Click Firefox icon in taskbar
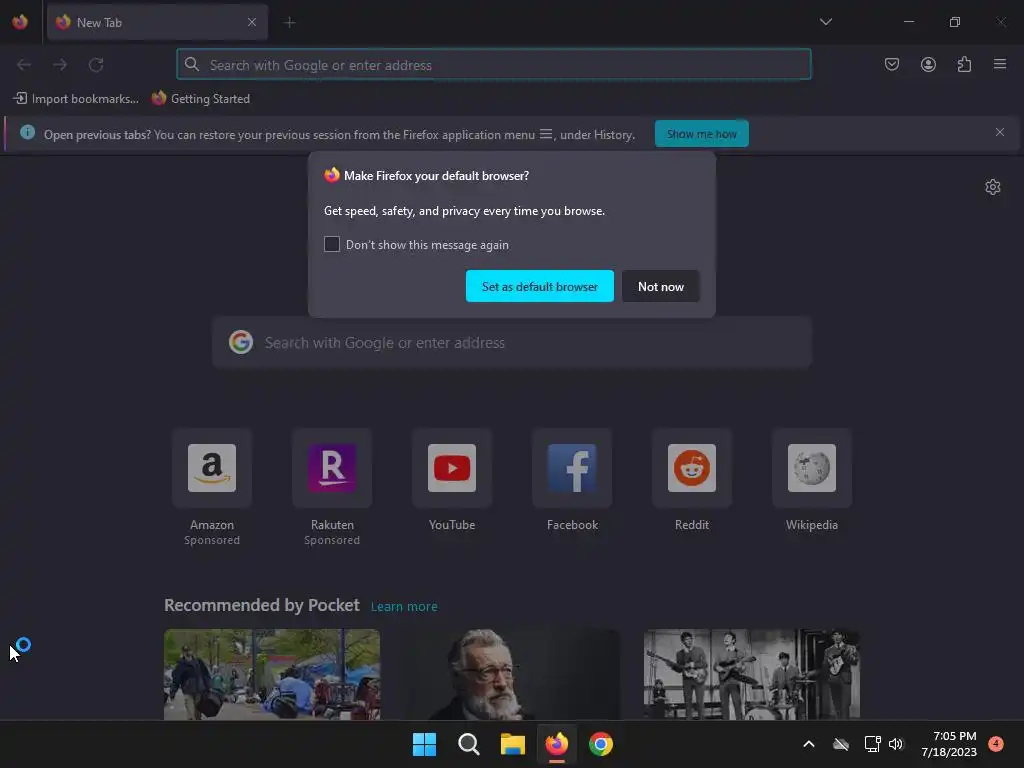1024x768 pixels. click(556, 744)
